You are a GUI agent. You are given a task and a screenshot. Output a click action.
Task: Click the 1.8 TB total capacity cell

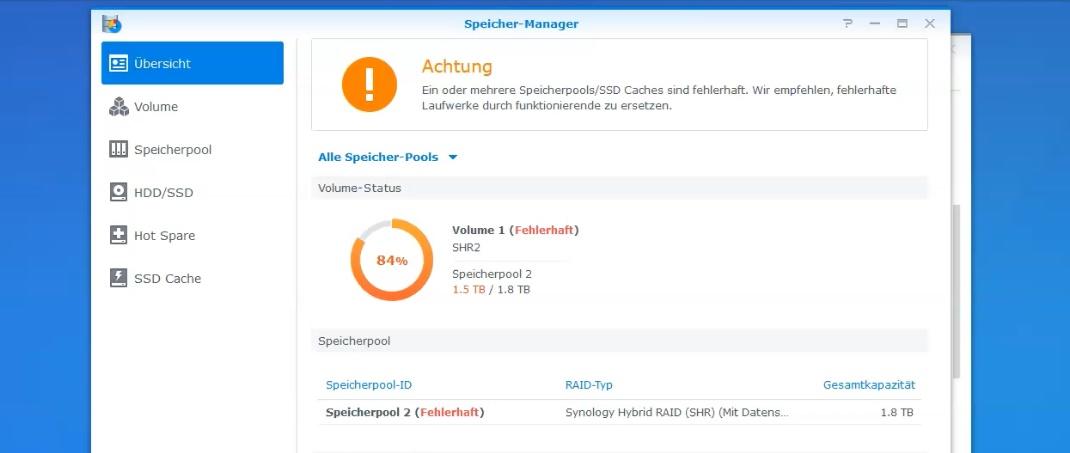pos(897,413)
